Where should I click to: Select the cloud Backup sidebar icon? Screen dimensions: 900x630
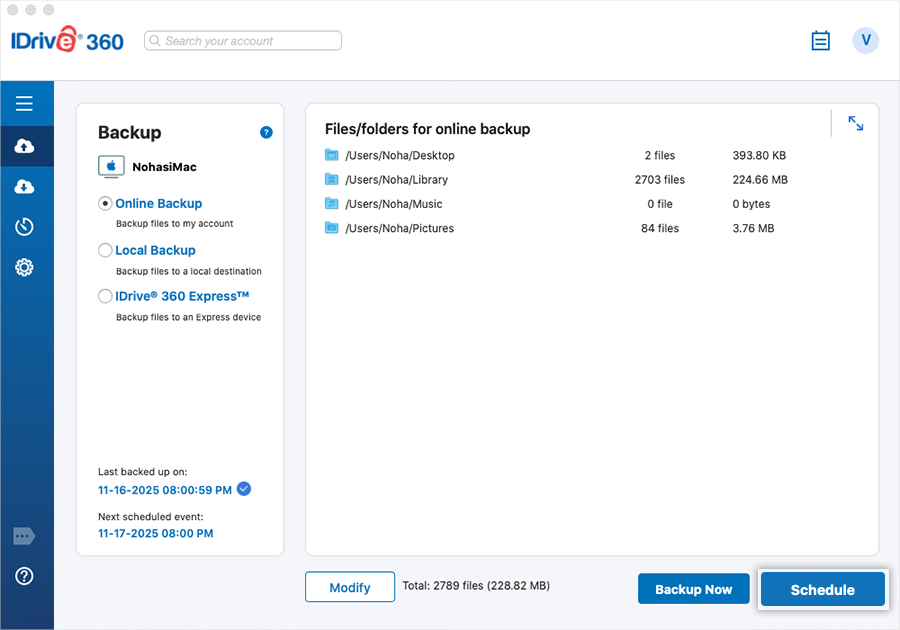tap(25, 147)
